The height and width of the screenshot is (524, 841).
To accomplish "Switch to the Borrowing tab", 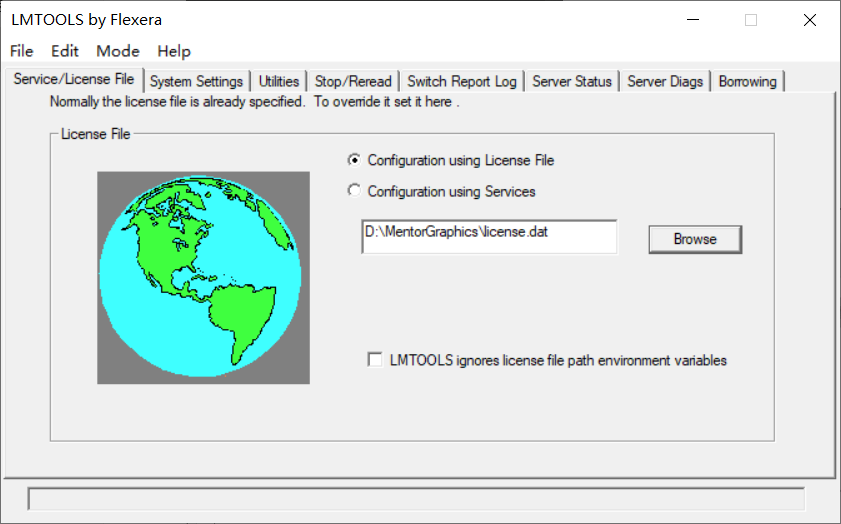I will (x=748, y=82).
